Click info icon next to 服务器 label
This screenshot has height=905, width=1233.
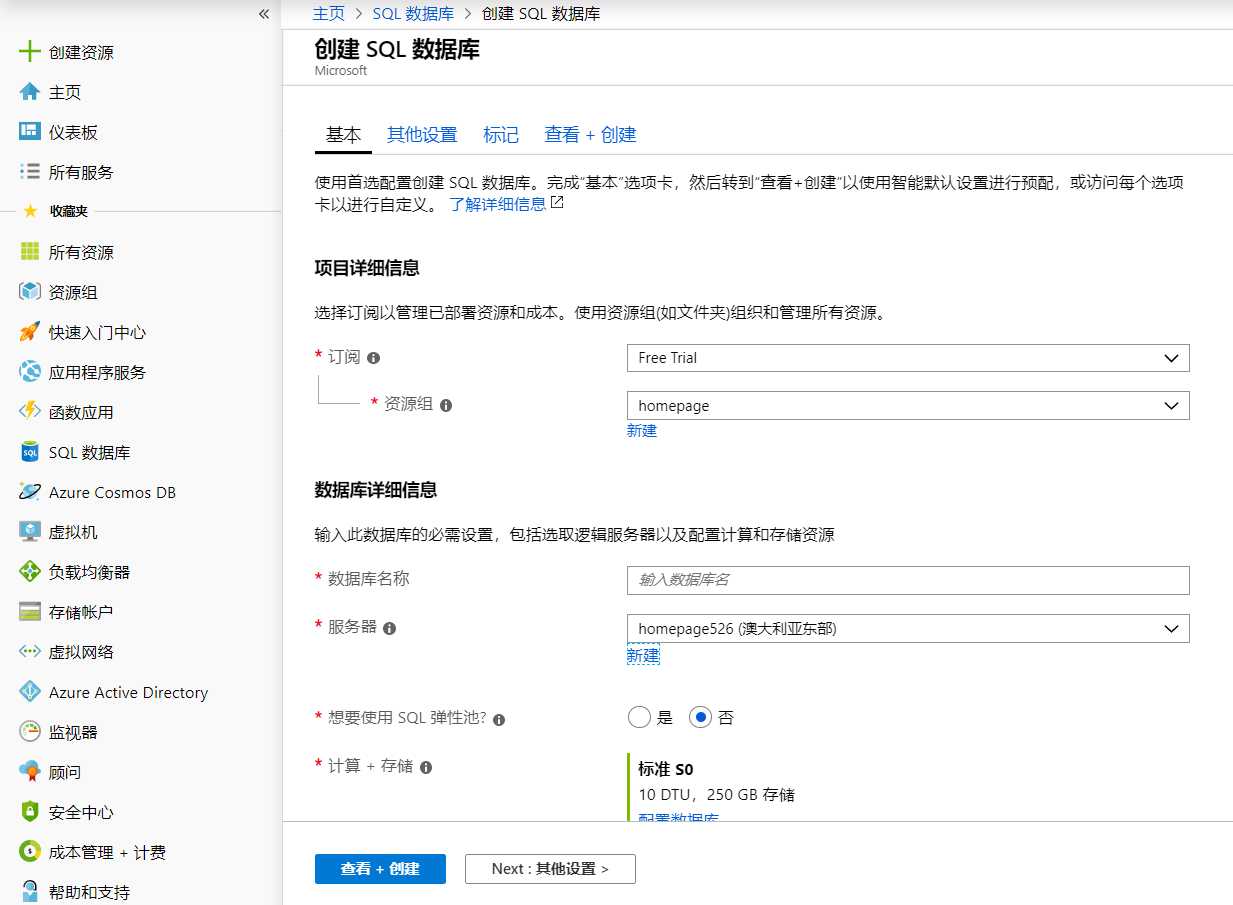coord(390,628)
